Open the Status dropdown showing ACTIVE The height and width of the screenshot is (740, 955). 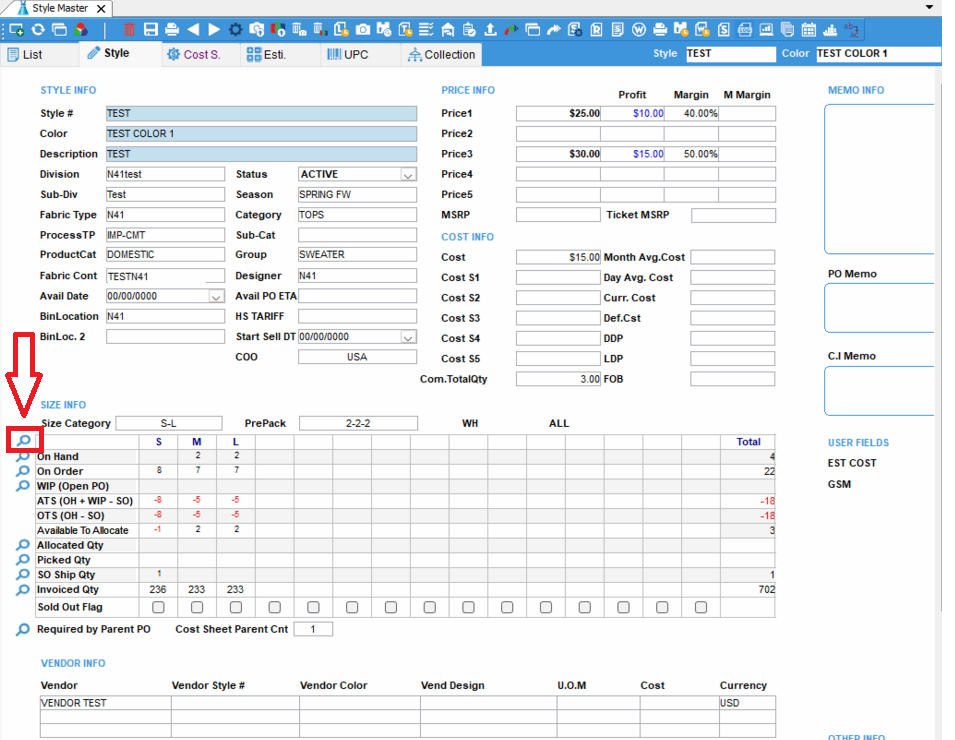pyautogui.click(x=407, y=175)
